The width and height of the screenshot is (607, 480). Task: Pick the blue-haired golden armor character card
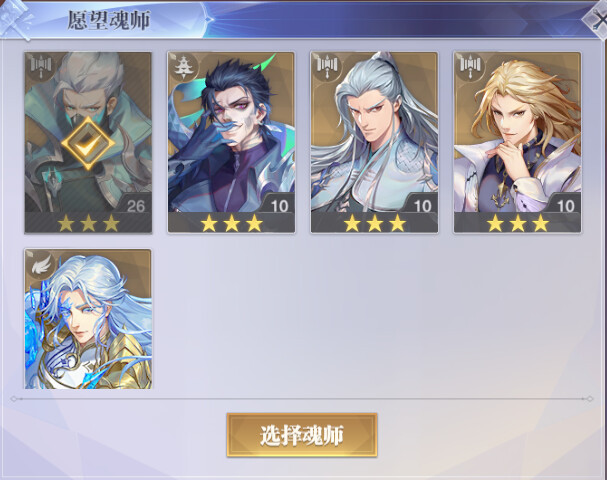click(88, 319)
